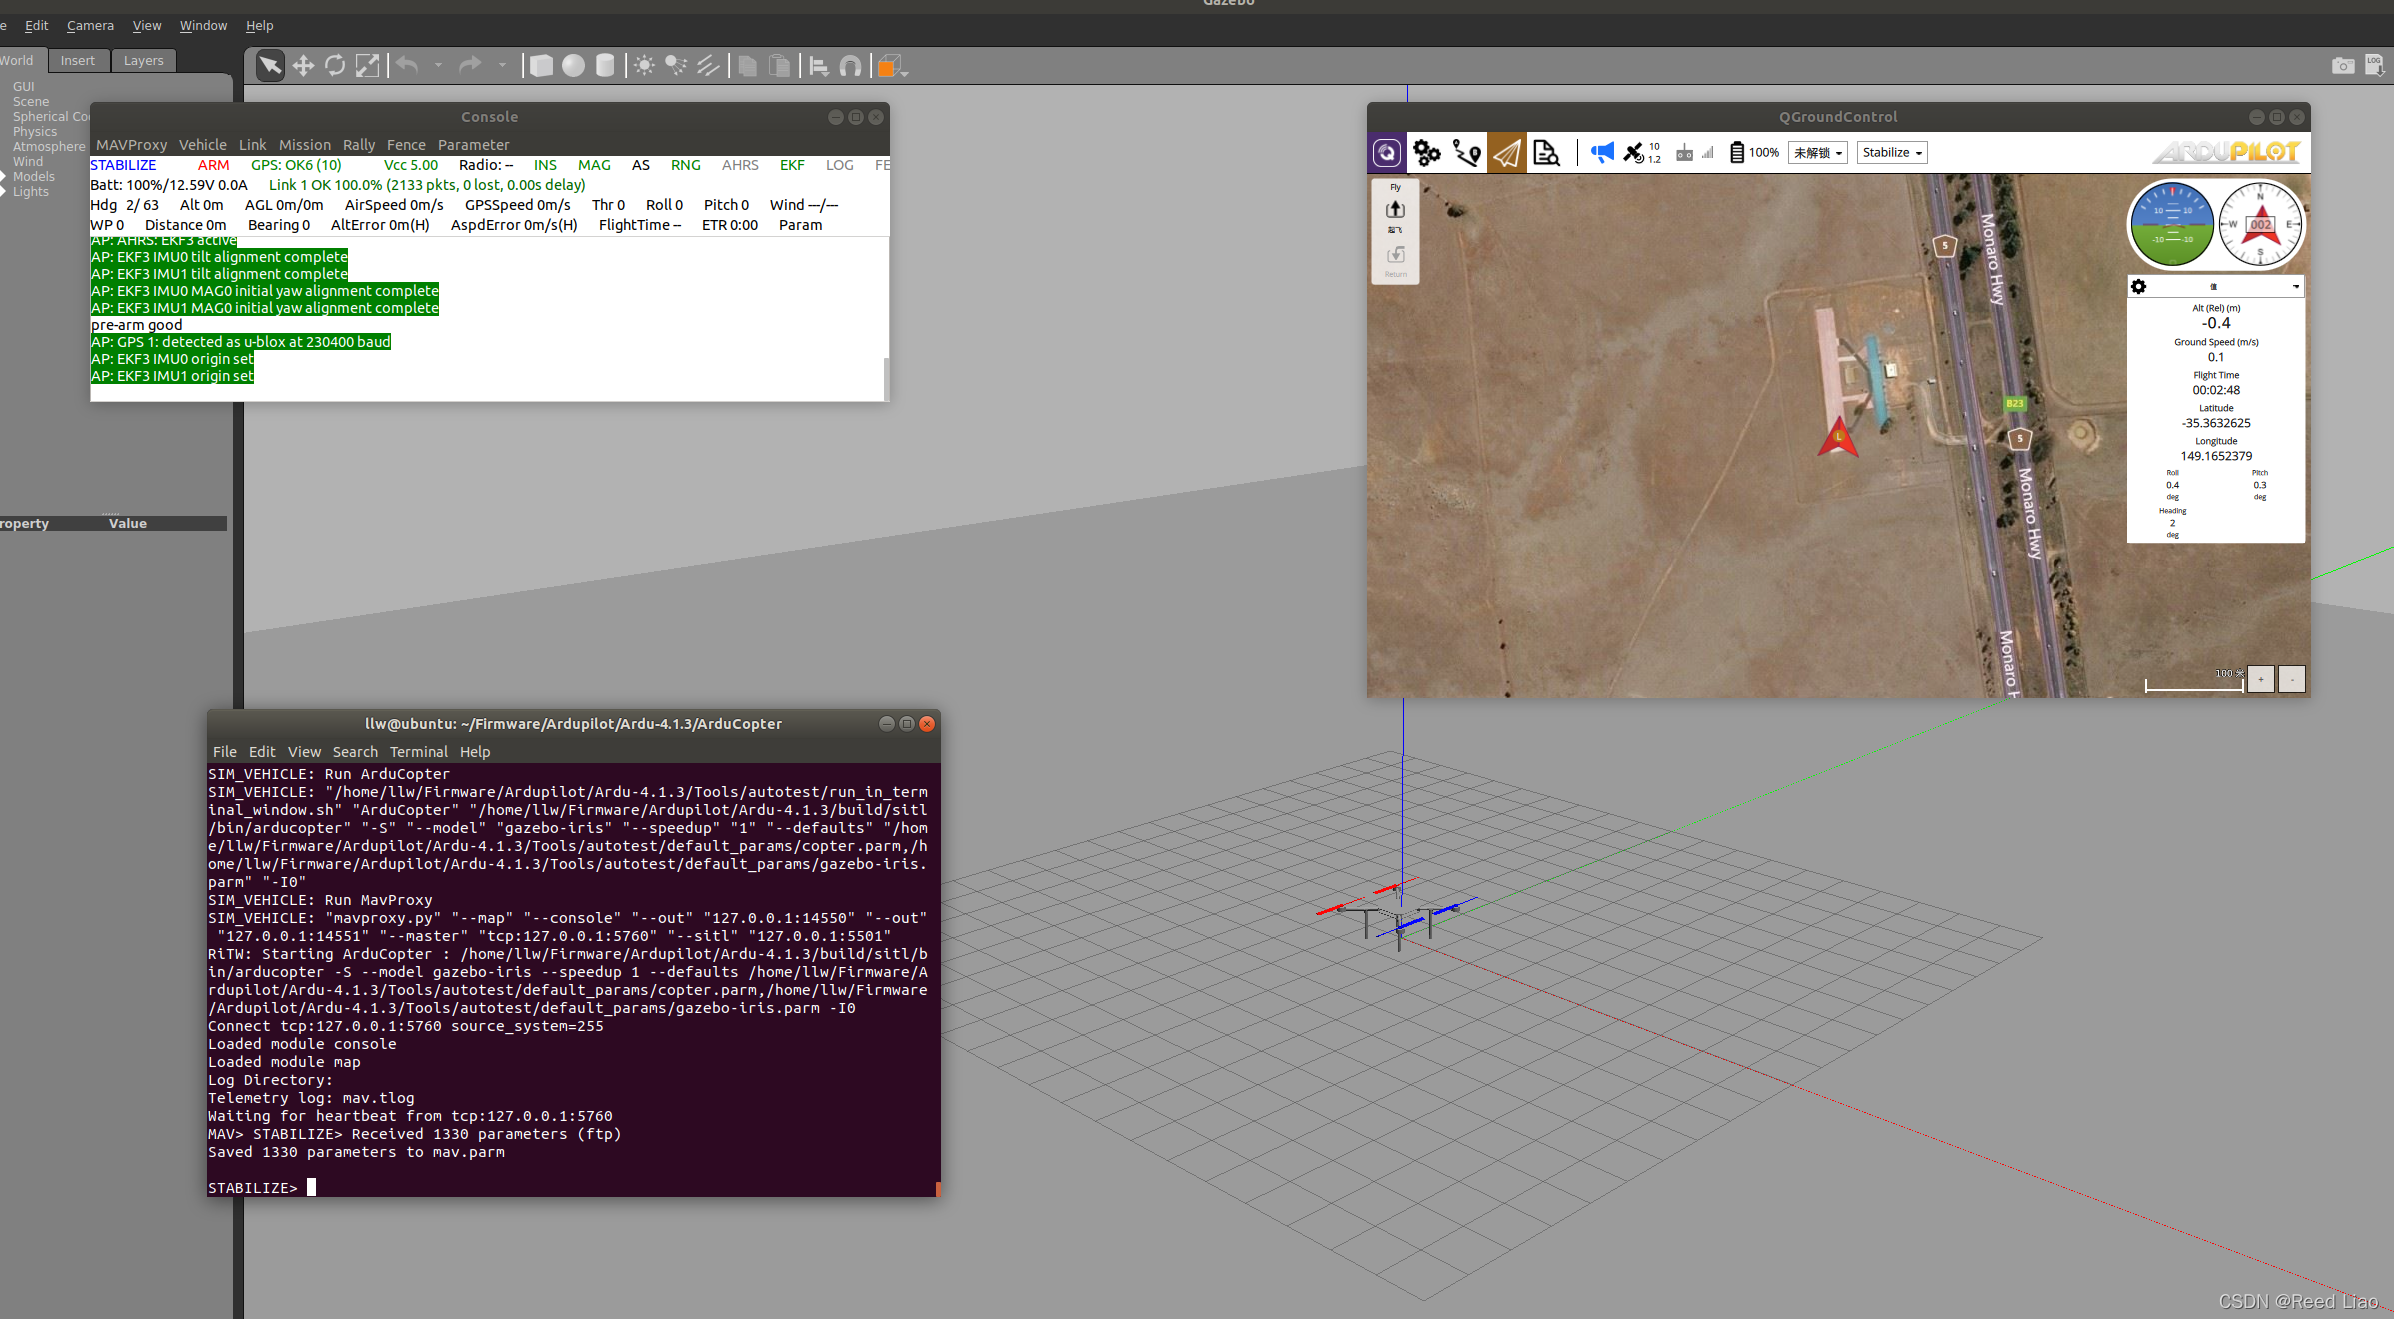Click the Gazebo copy icon
The image size is (2394, 1319).
(747, 66)
